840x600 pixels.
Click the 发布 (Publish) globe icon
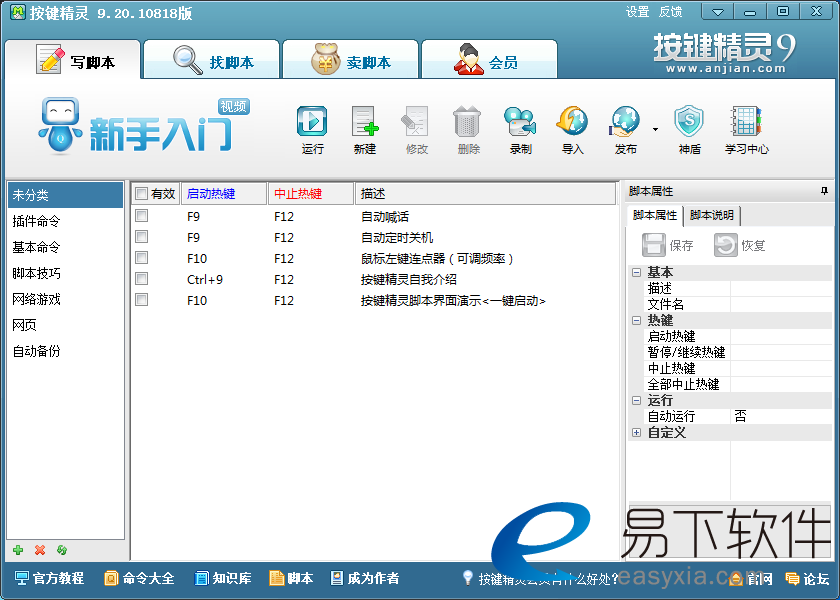[x=625, y=121]
